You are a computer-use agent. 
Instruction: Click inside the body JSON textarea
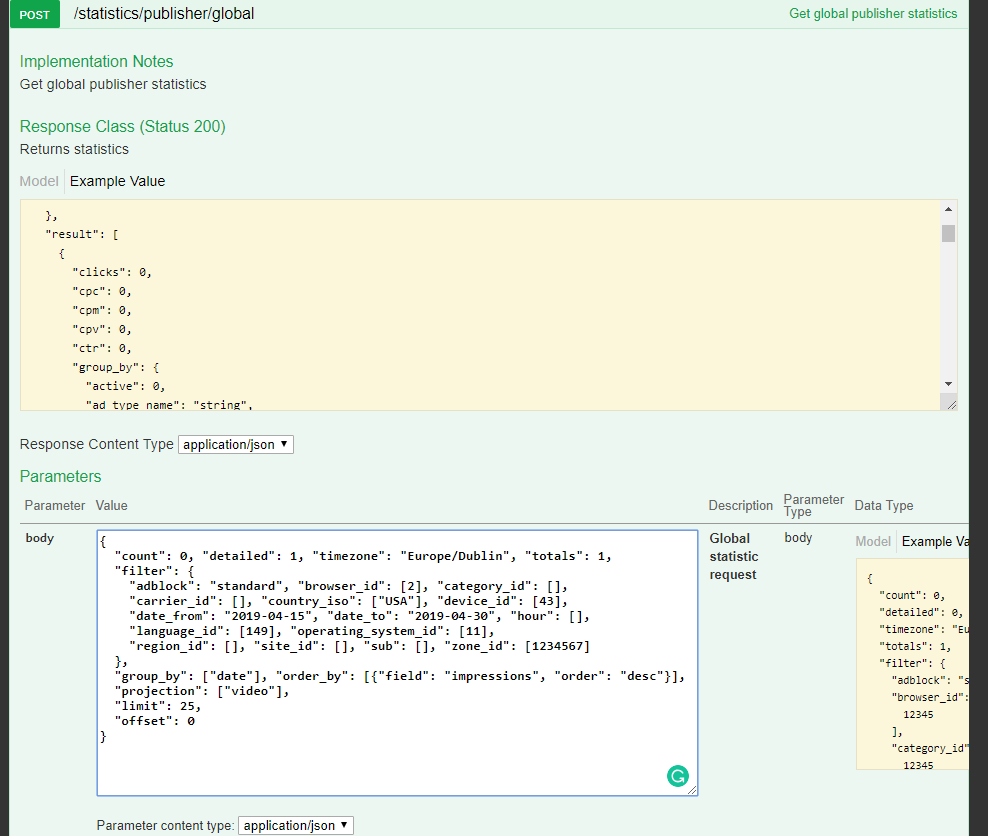(x=397, y=663)
